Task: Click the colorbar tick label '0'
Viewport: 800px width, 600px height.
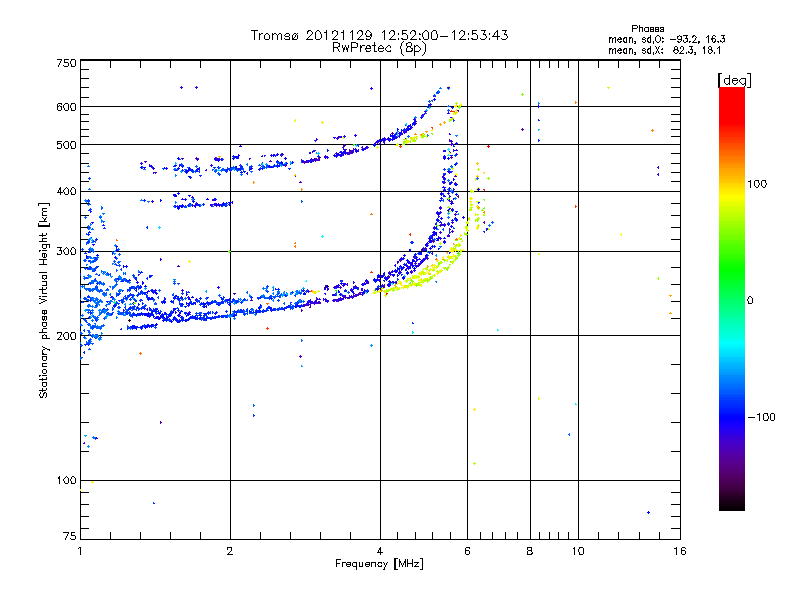Action: [x=750, y=301]
